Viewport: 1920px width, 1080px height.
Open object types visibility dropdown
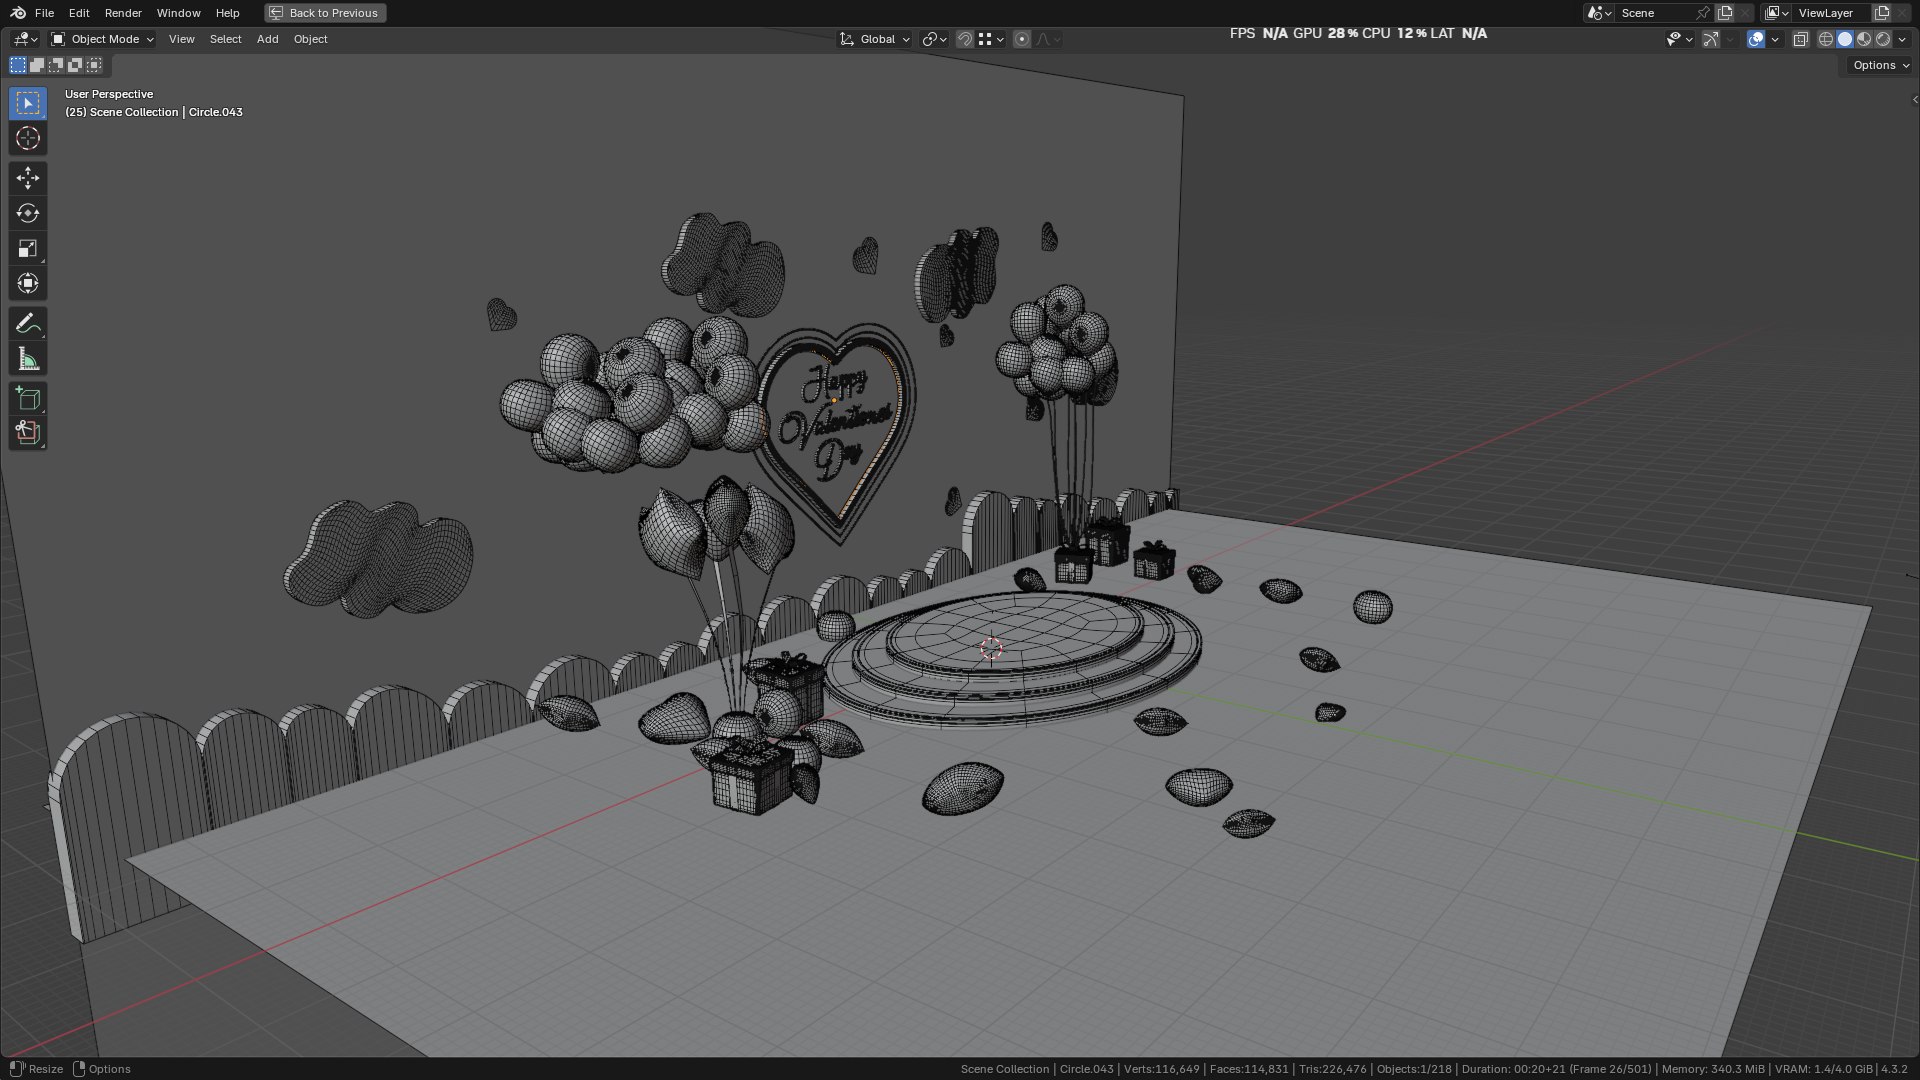click(1679, 39)
